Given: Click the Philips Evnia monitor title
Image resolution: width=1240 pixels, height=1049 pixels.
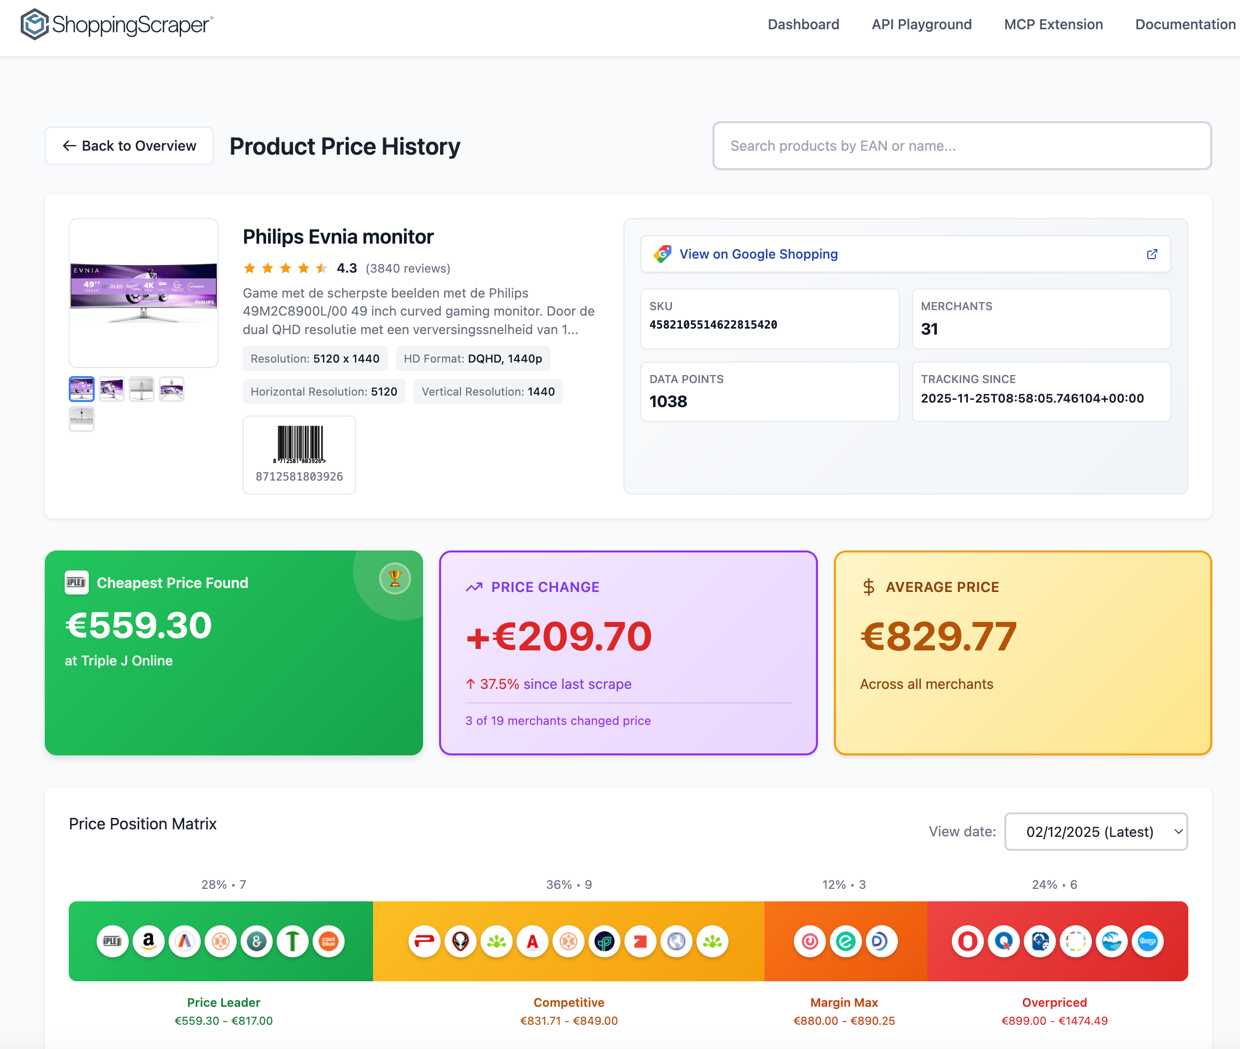Looking at the screenshot, I should (338, 237).
